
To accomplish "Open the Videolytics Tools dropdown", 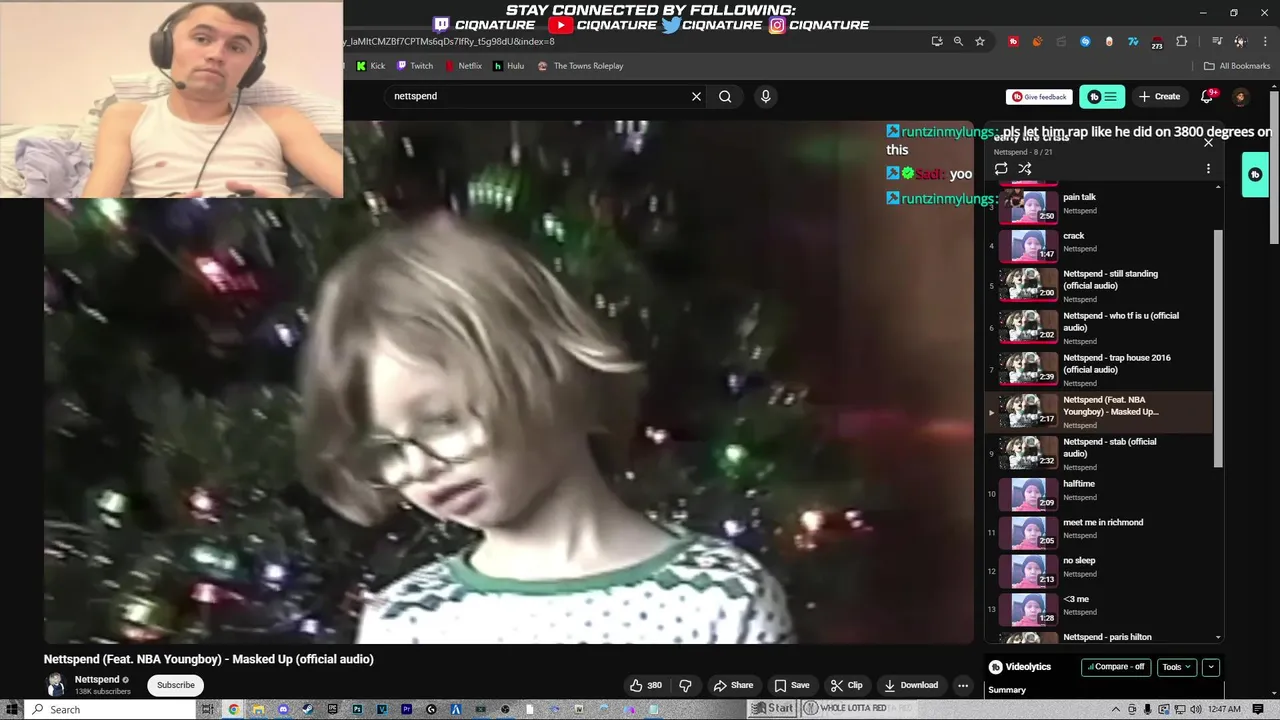I will click(1176, 667).
